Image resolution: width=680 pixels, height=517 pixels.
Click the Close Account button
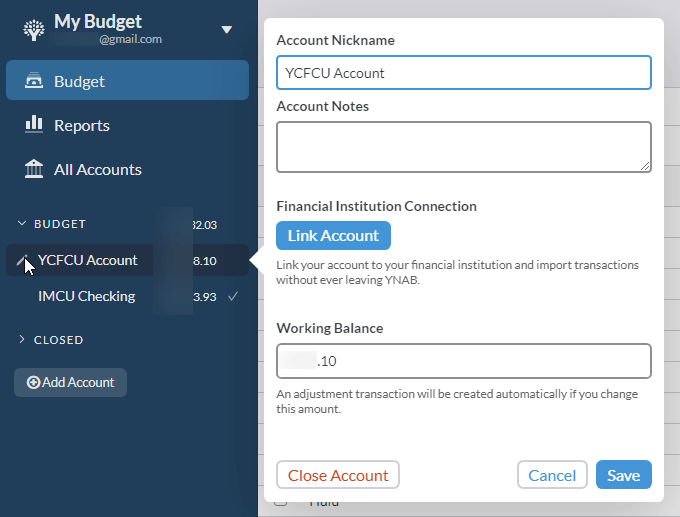(338, 475)
